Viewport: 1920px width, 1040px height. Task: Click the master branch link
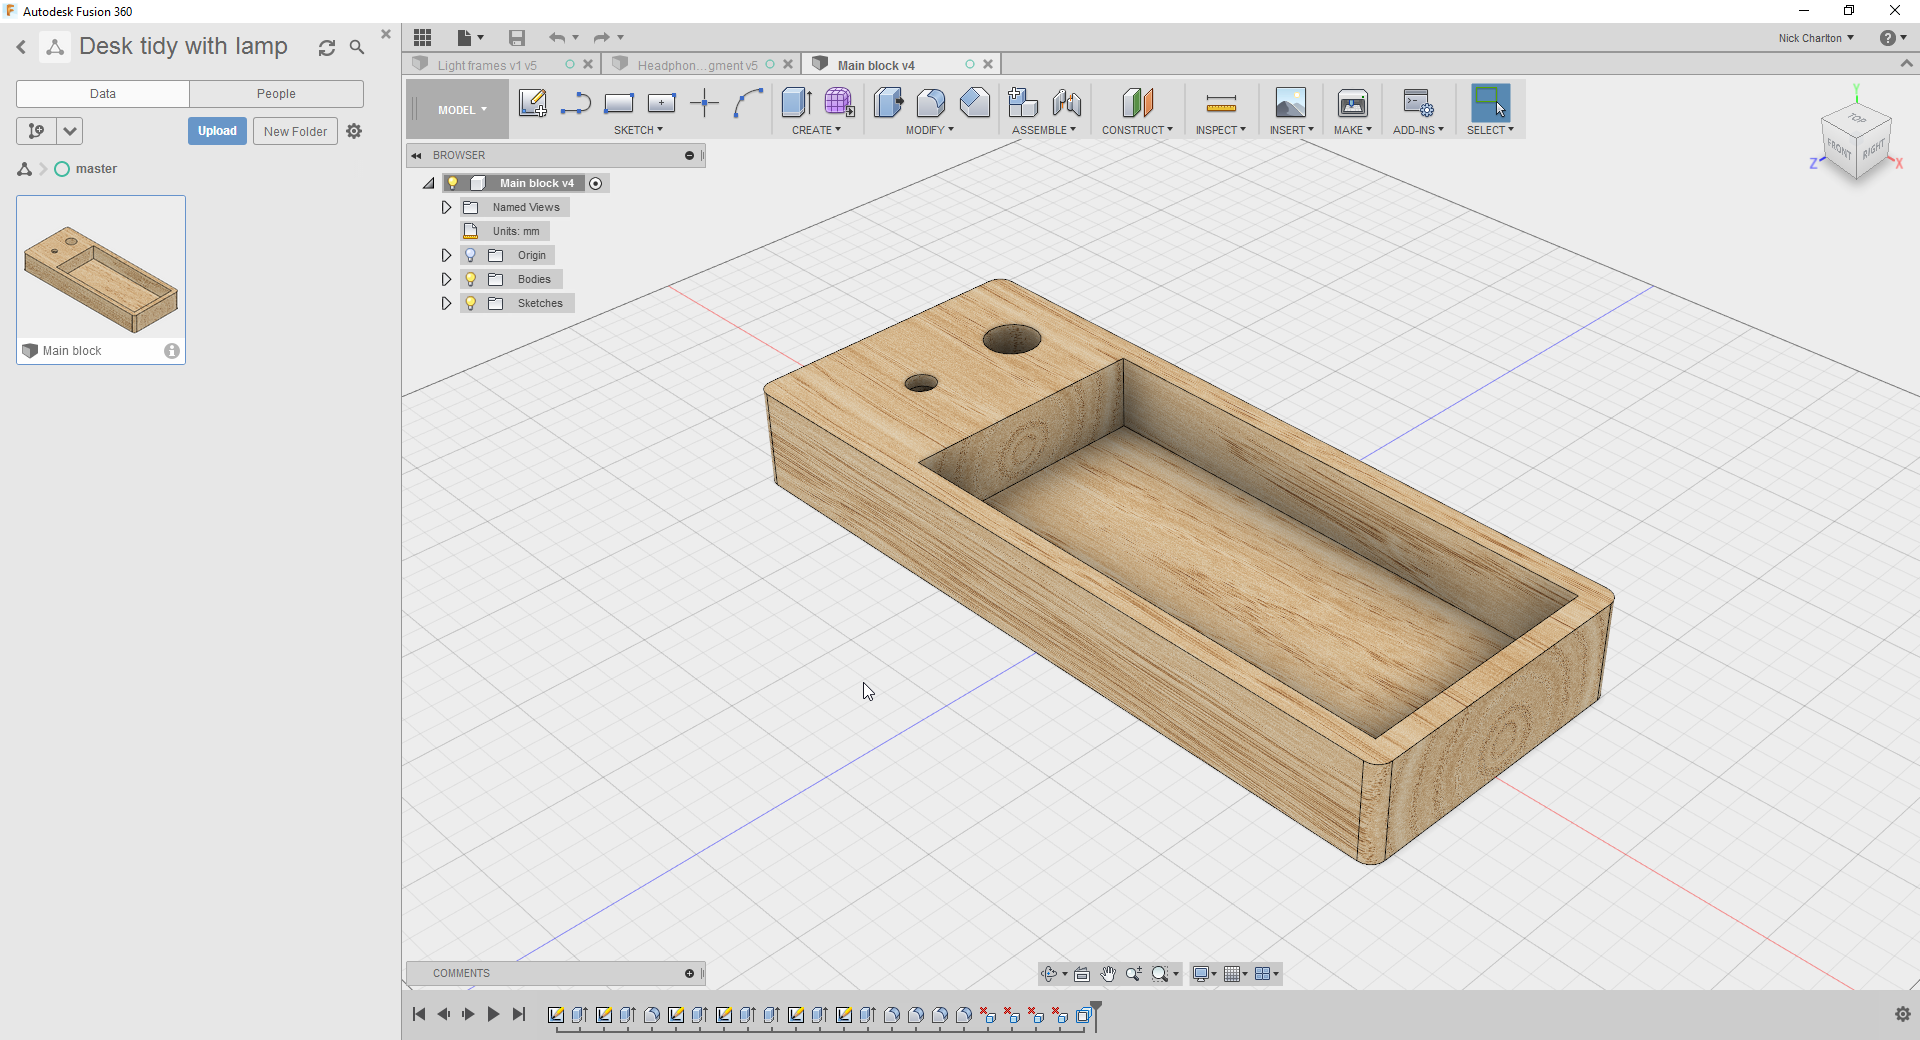click(x=96, y=169)
